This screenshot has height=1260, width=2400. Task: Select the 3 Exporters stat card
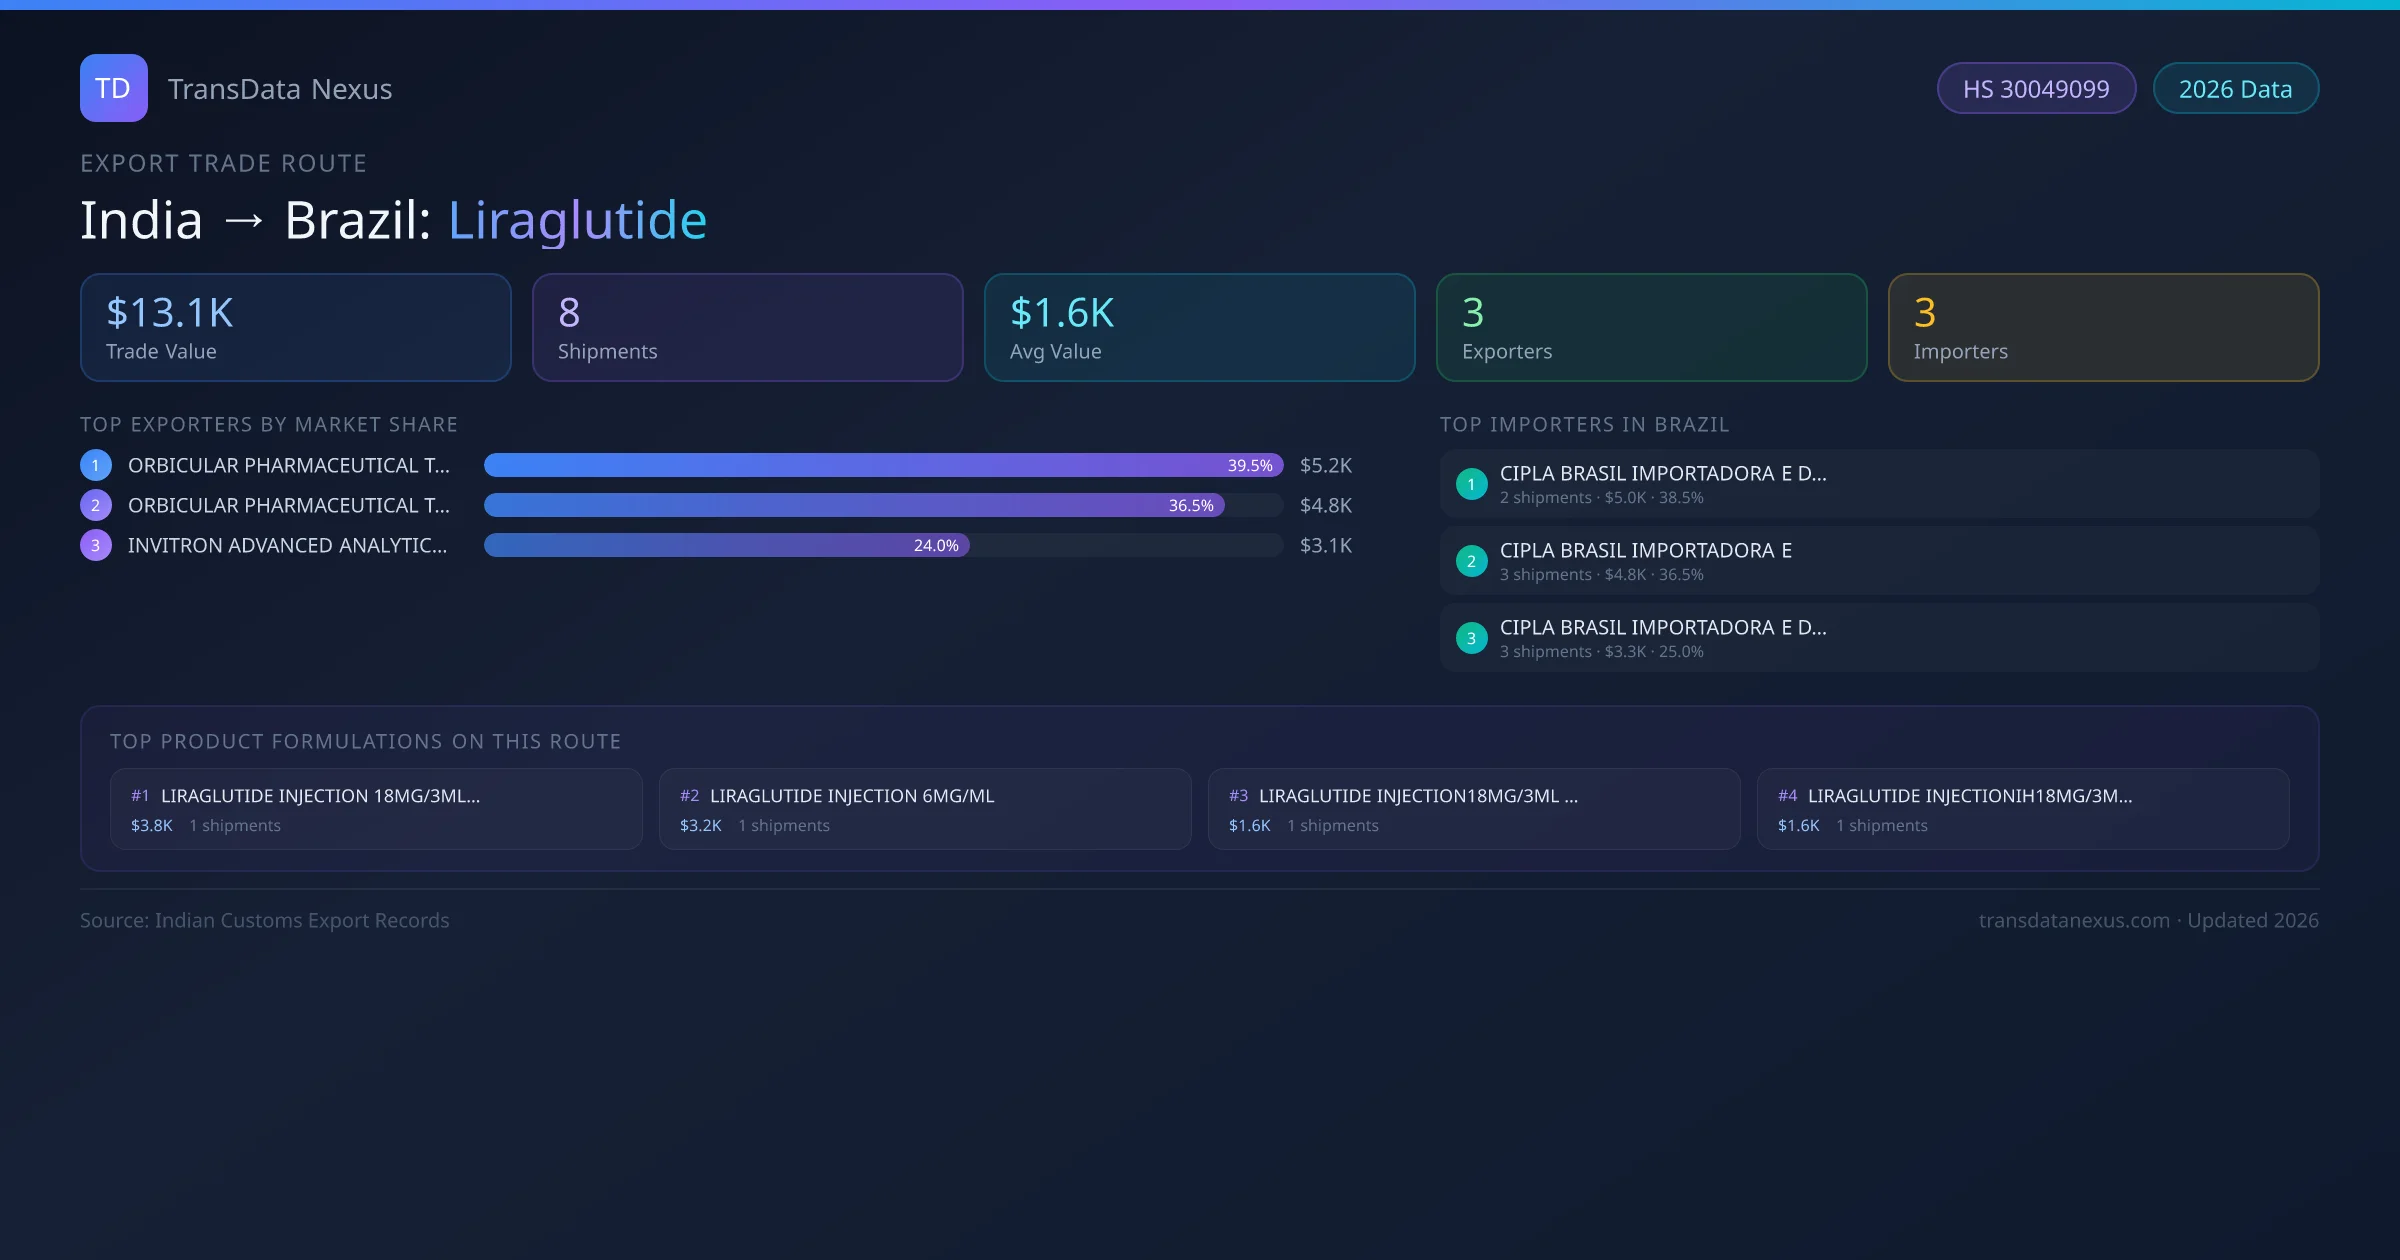tap(1651, 328)
